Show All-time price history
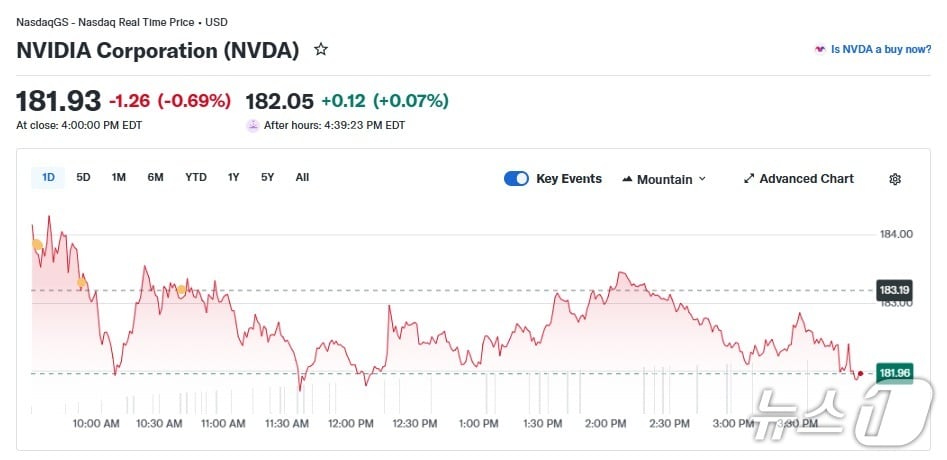947x460 pixels. [x=302, y=178]
